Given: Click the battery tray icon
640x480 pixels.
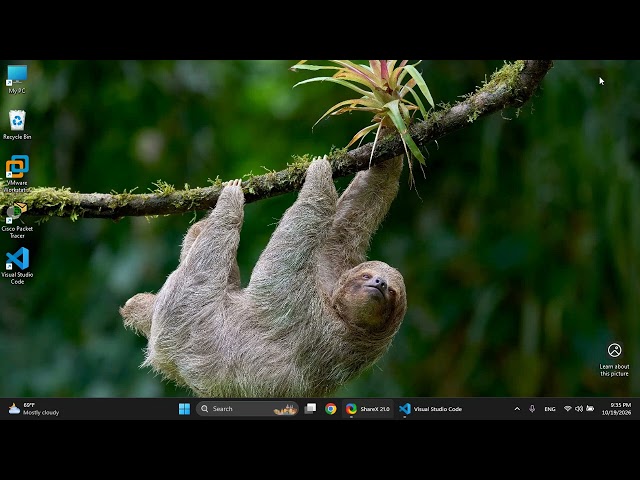Looking at the screenshot, I should [590, 409].
